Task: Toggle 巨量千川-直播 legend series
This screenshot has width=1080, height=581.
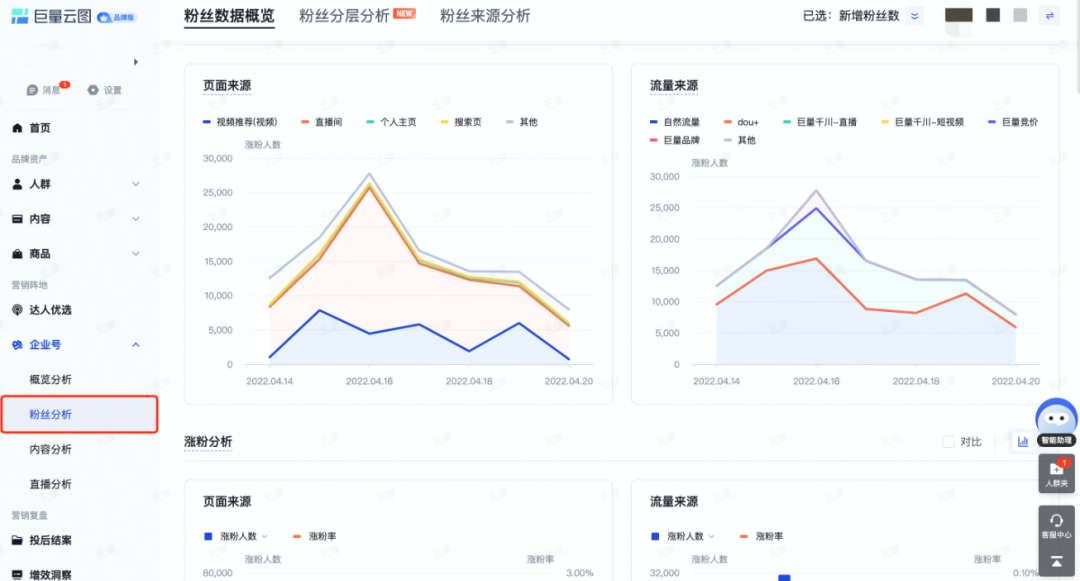Action: click(x=820, y=122)
